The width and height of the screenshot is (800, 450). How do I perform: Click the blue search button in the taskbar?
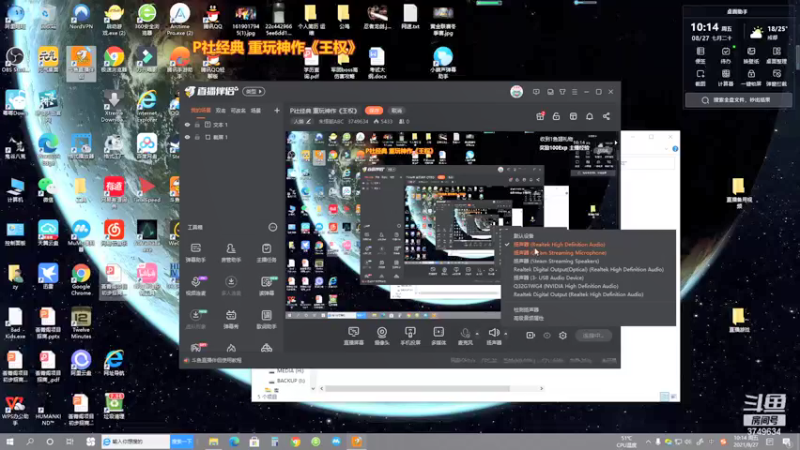point(182,441)
